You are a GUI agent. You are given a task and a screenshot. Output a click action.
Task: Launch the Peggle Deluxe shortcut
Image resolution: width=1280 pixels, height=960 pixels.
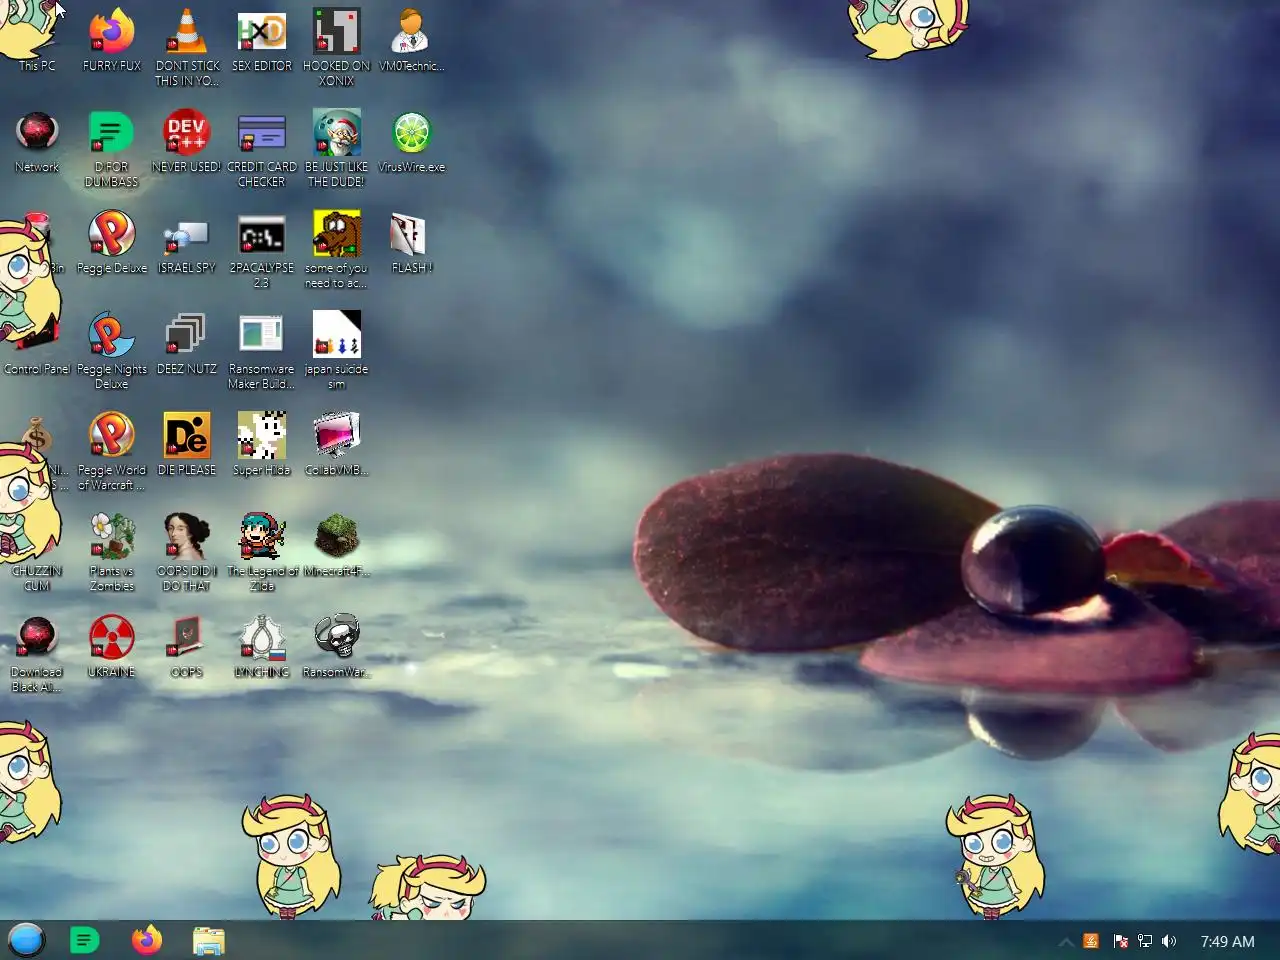point(112,235)
